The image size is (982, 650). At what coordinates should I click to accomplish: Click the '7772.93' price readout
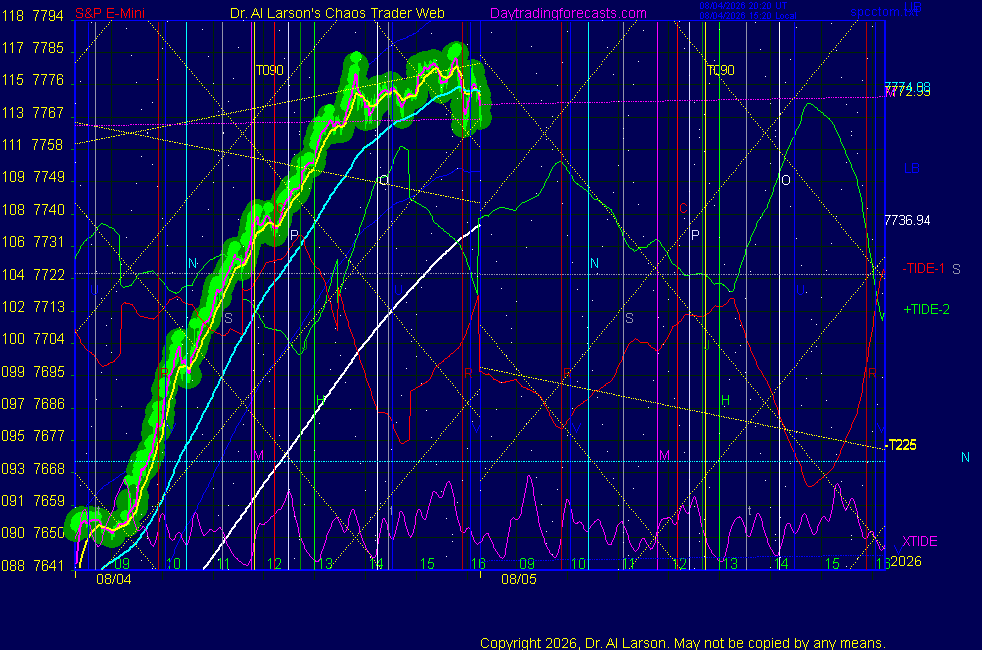[907, 92]
